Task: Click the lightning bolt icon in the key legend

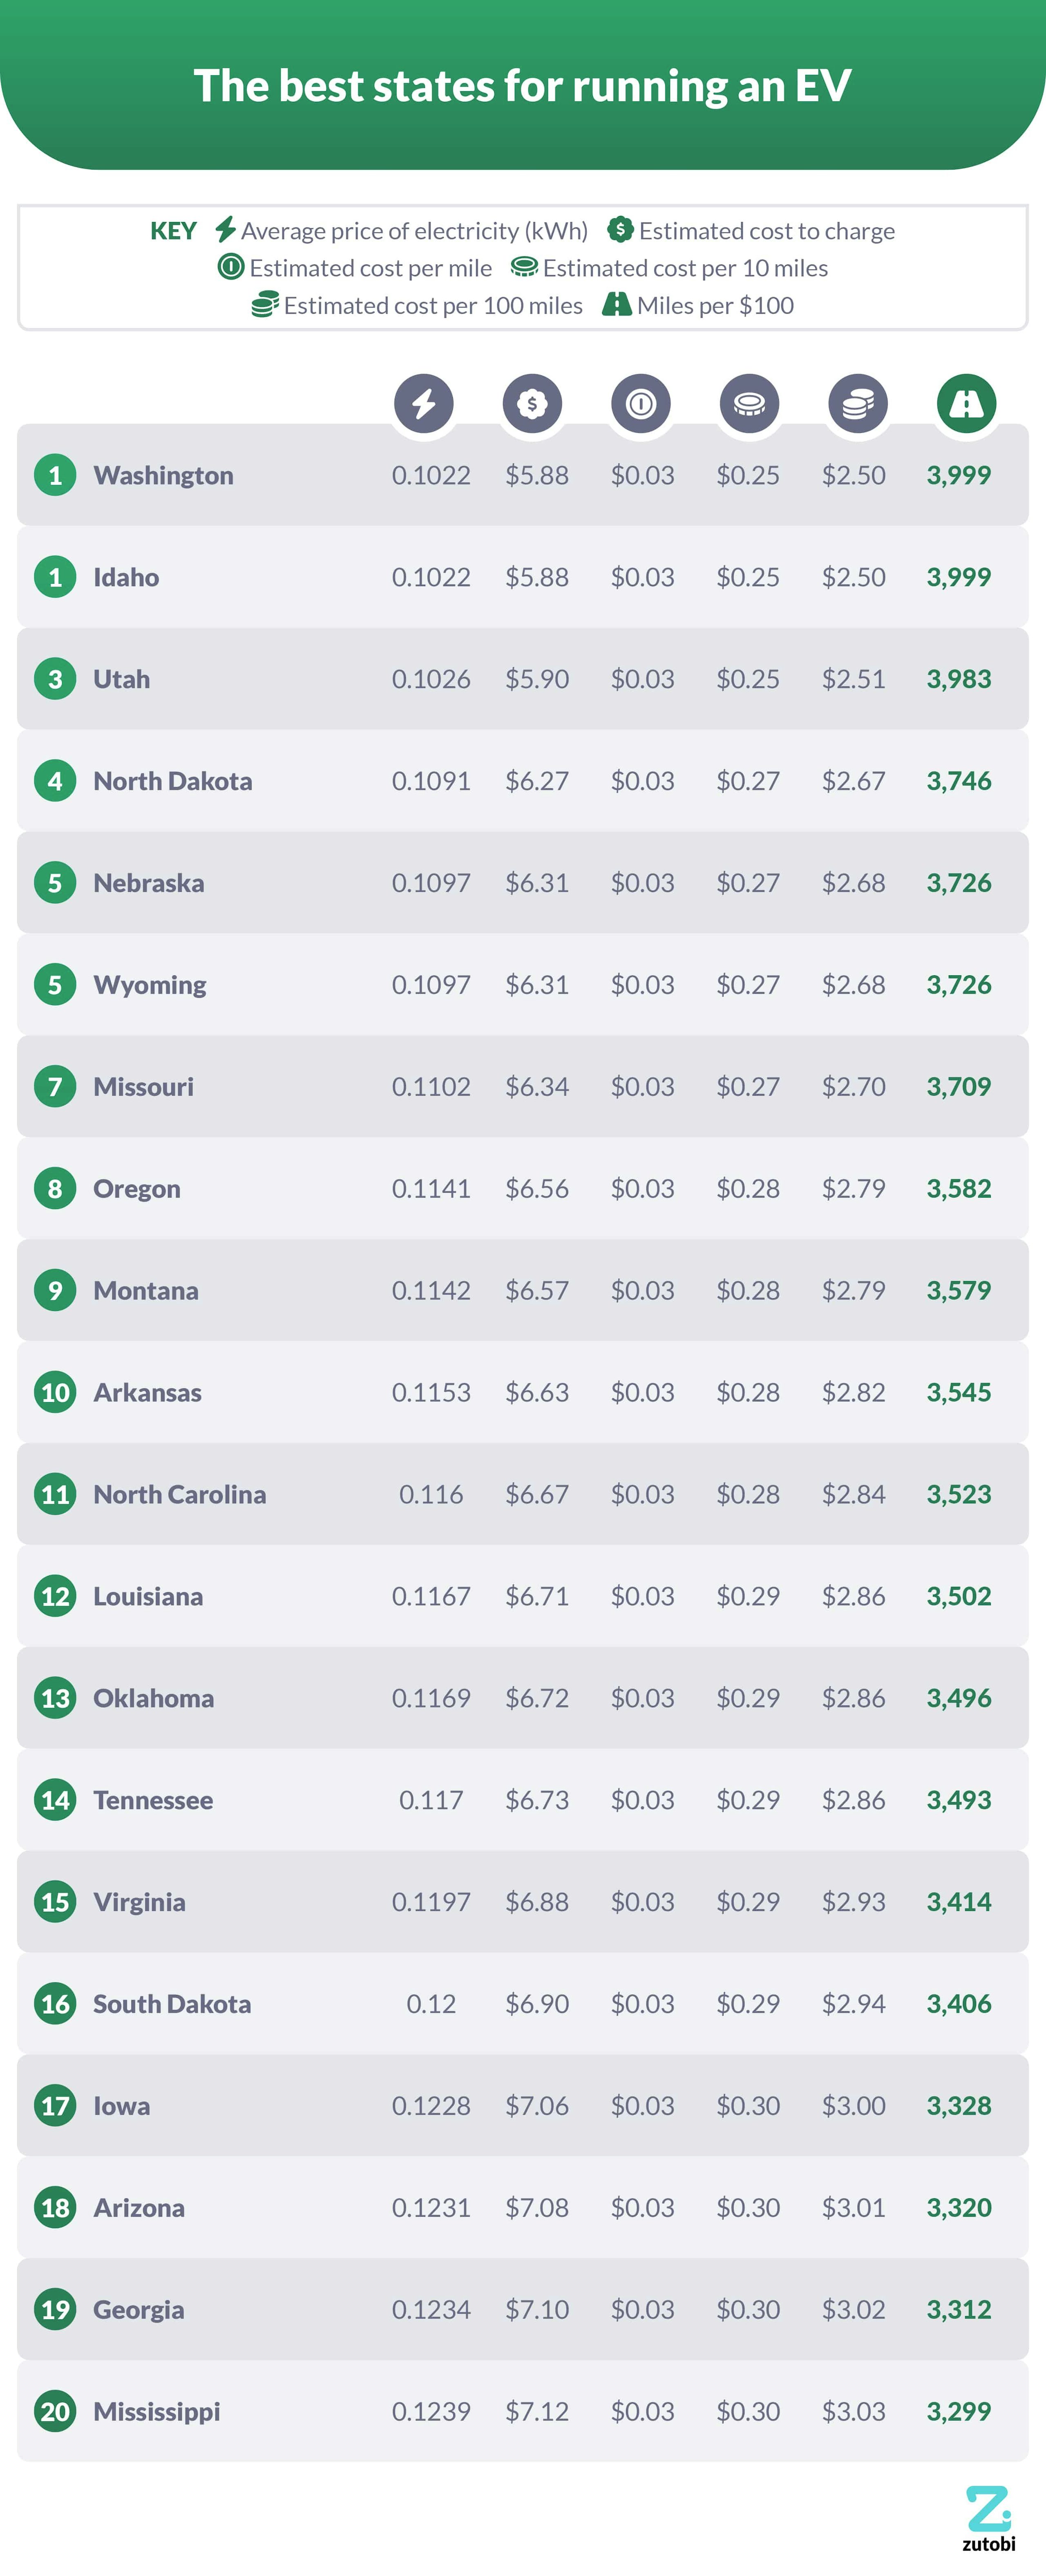Action: point(225,230)
